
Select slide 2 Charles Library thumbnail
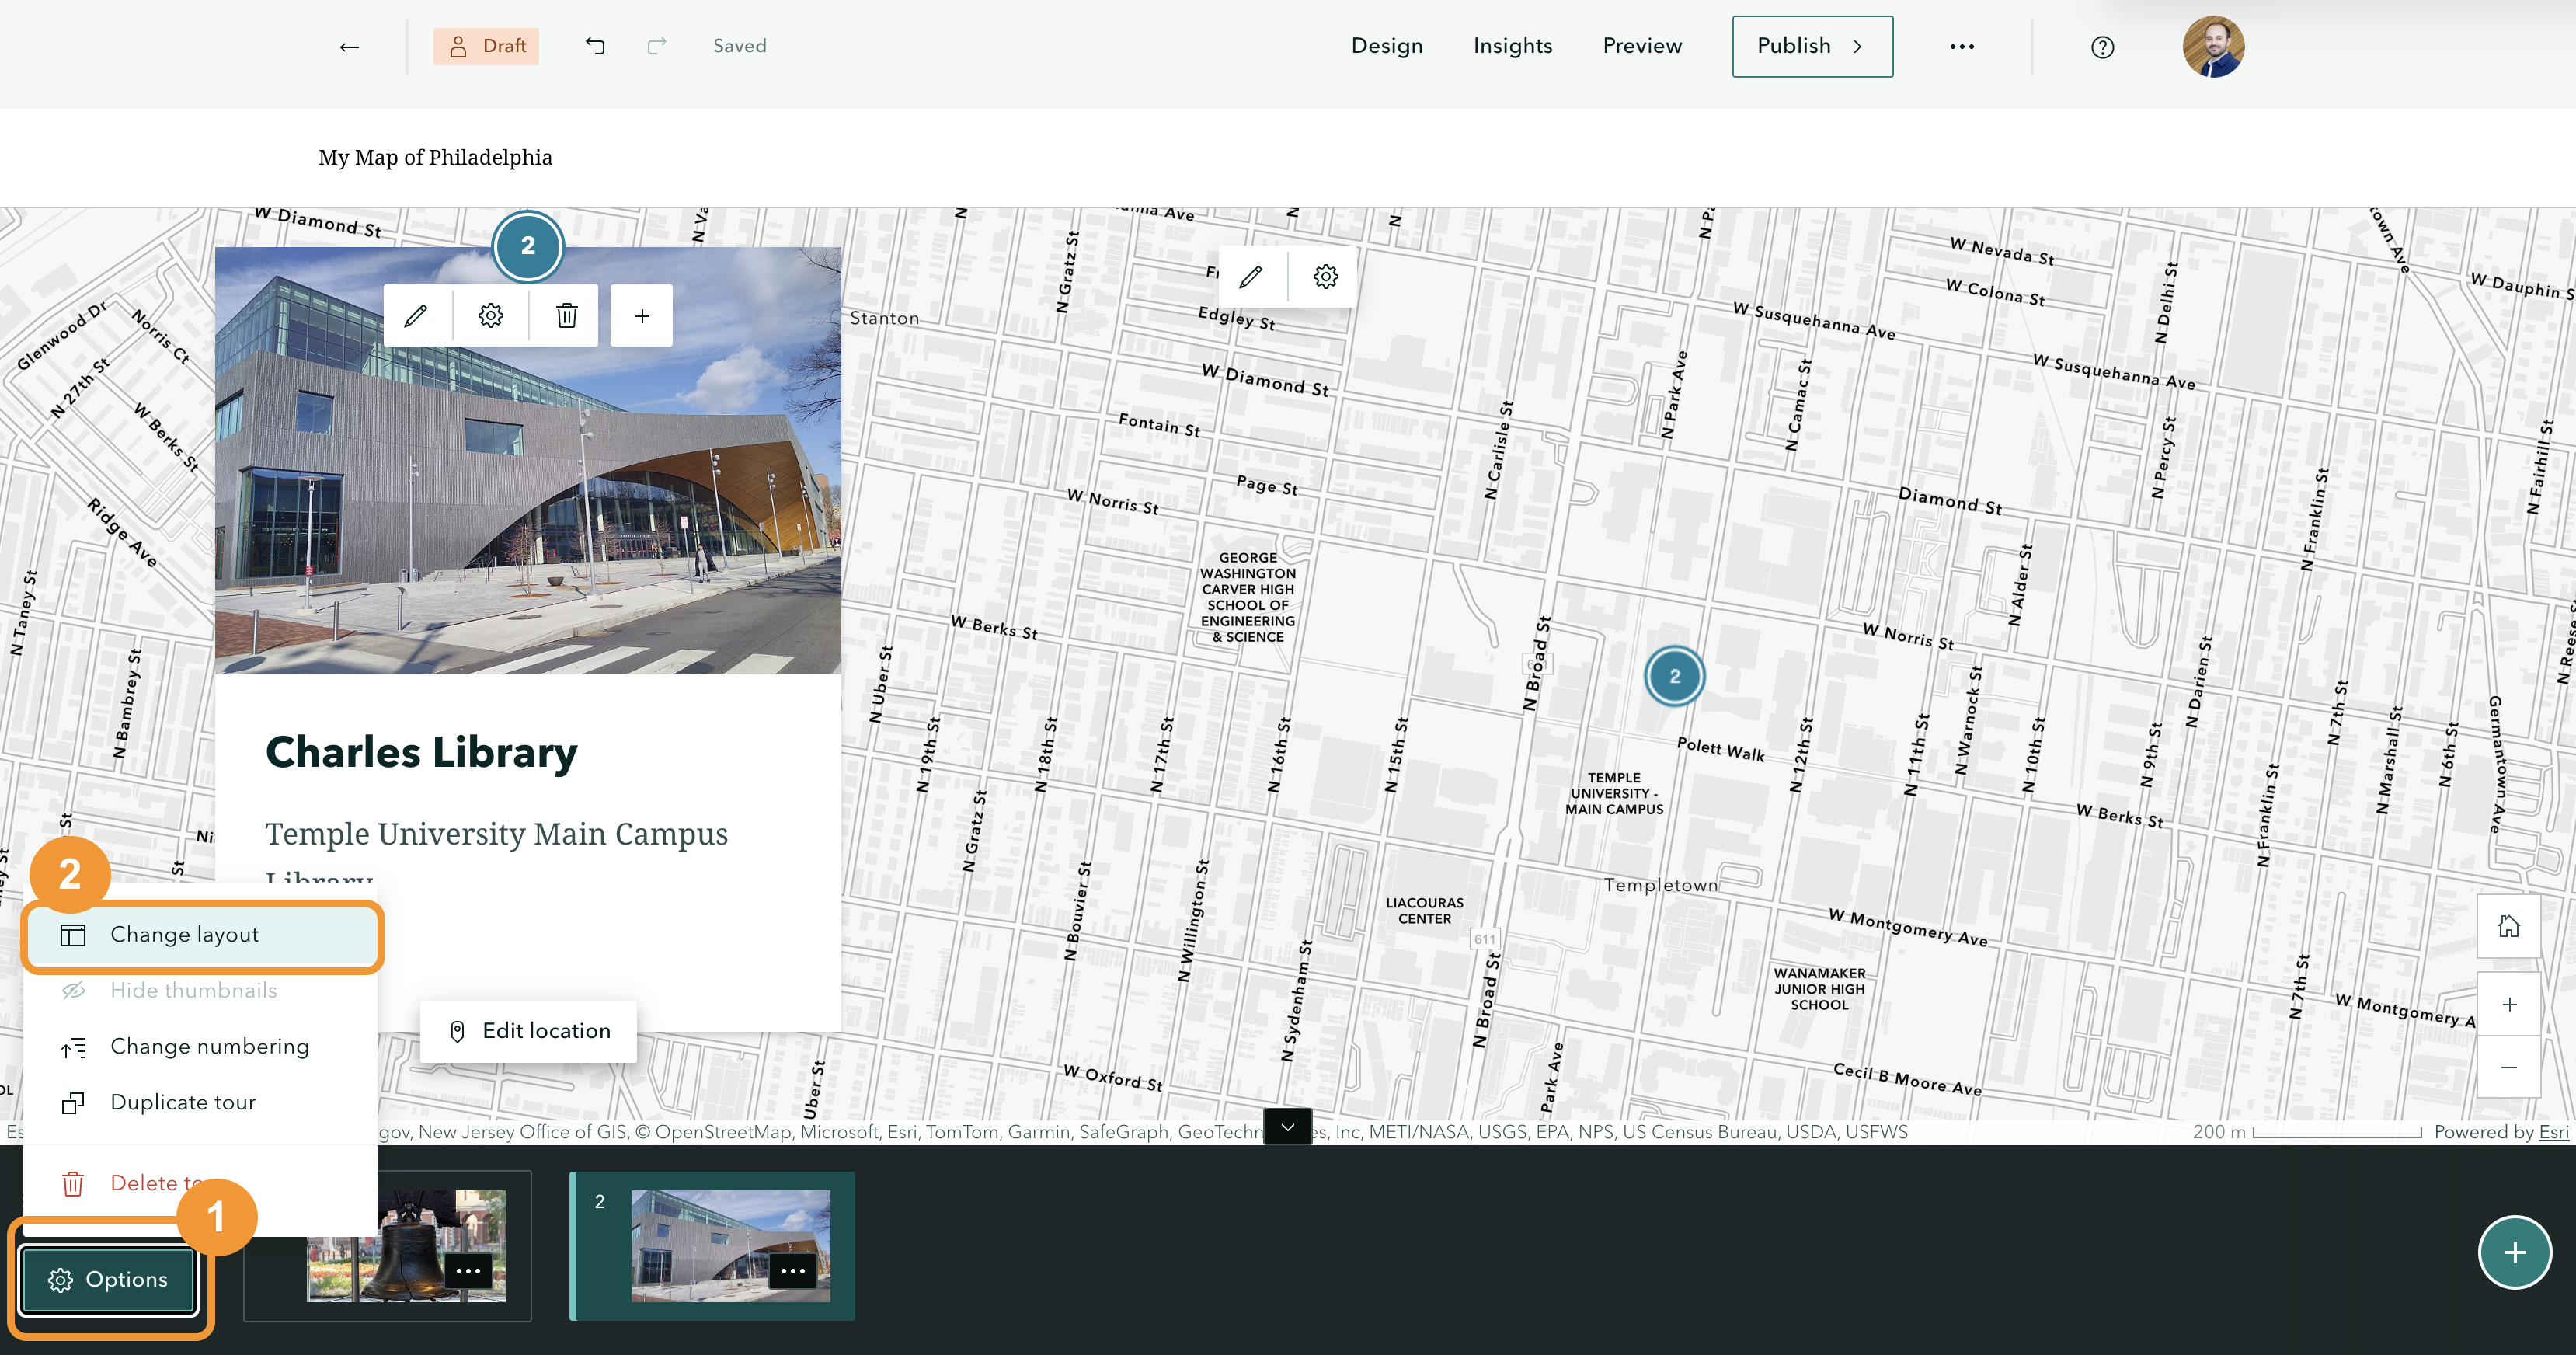coord(712,1246)
